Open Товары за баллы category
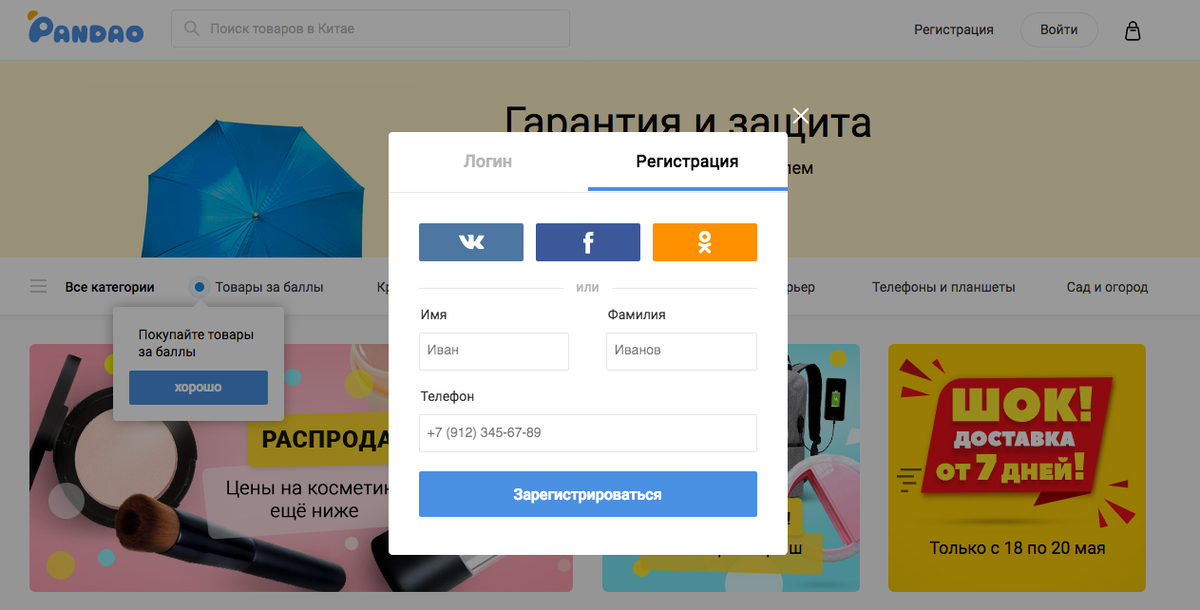 tap(269, 287)
